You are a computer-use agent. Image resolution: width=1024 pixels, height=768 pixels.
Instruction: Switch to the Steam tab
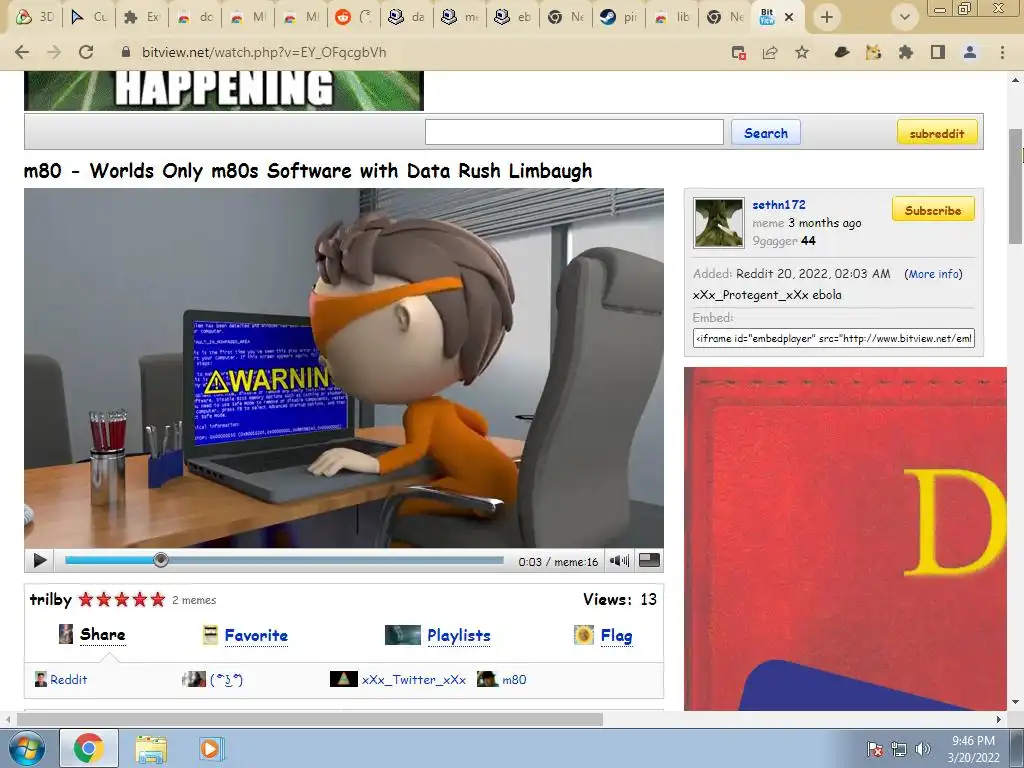click(618, 17)
